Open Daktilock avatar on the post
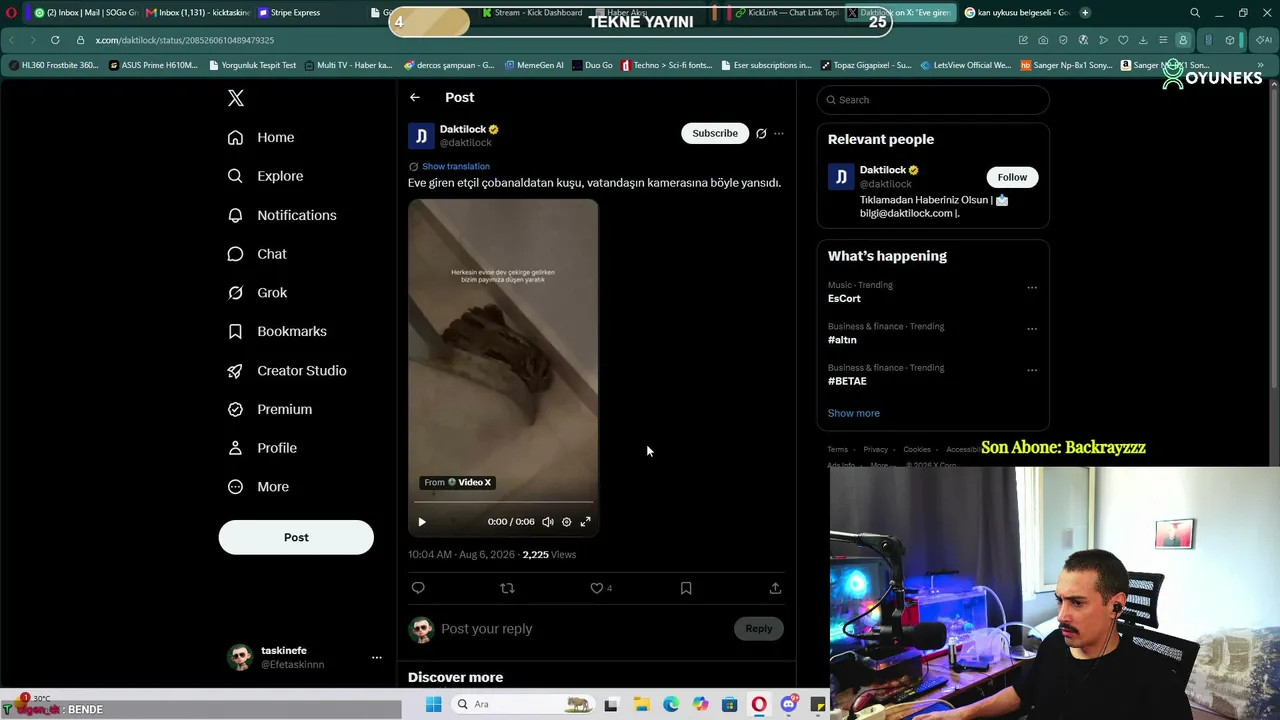The height and width of the screenshot is (720, 1280). (x=421, y=136)
